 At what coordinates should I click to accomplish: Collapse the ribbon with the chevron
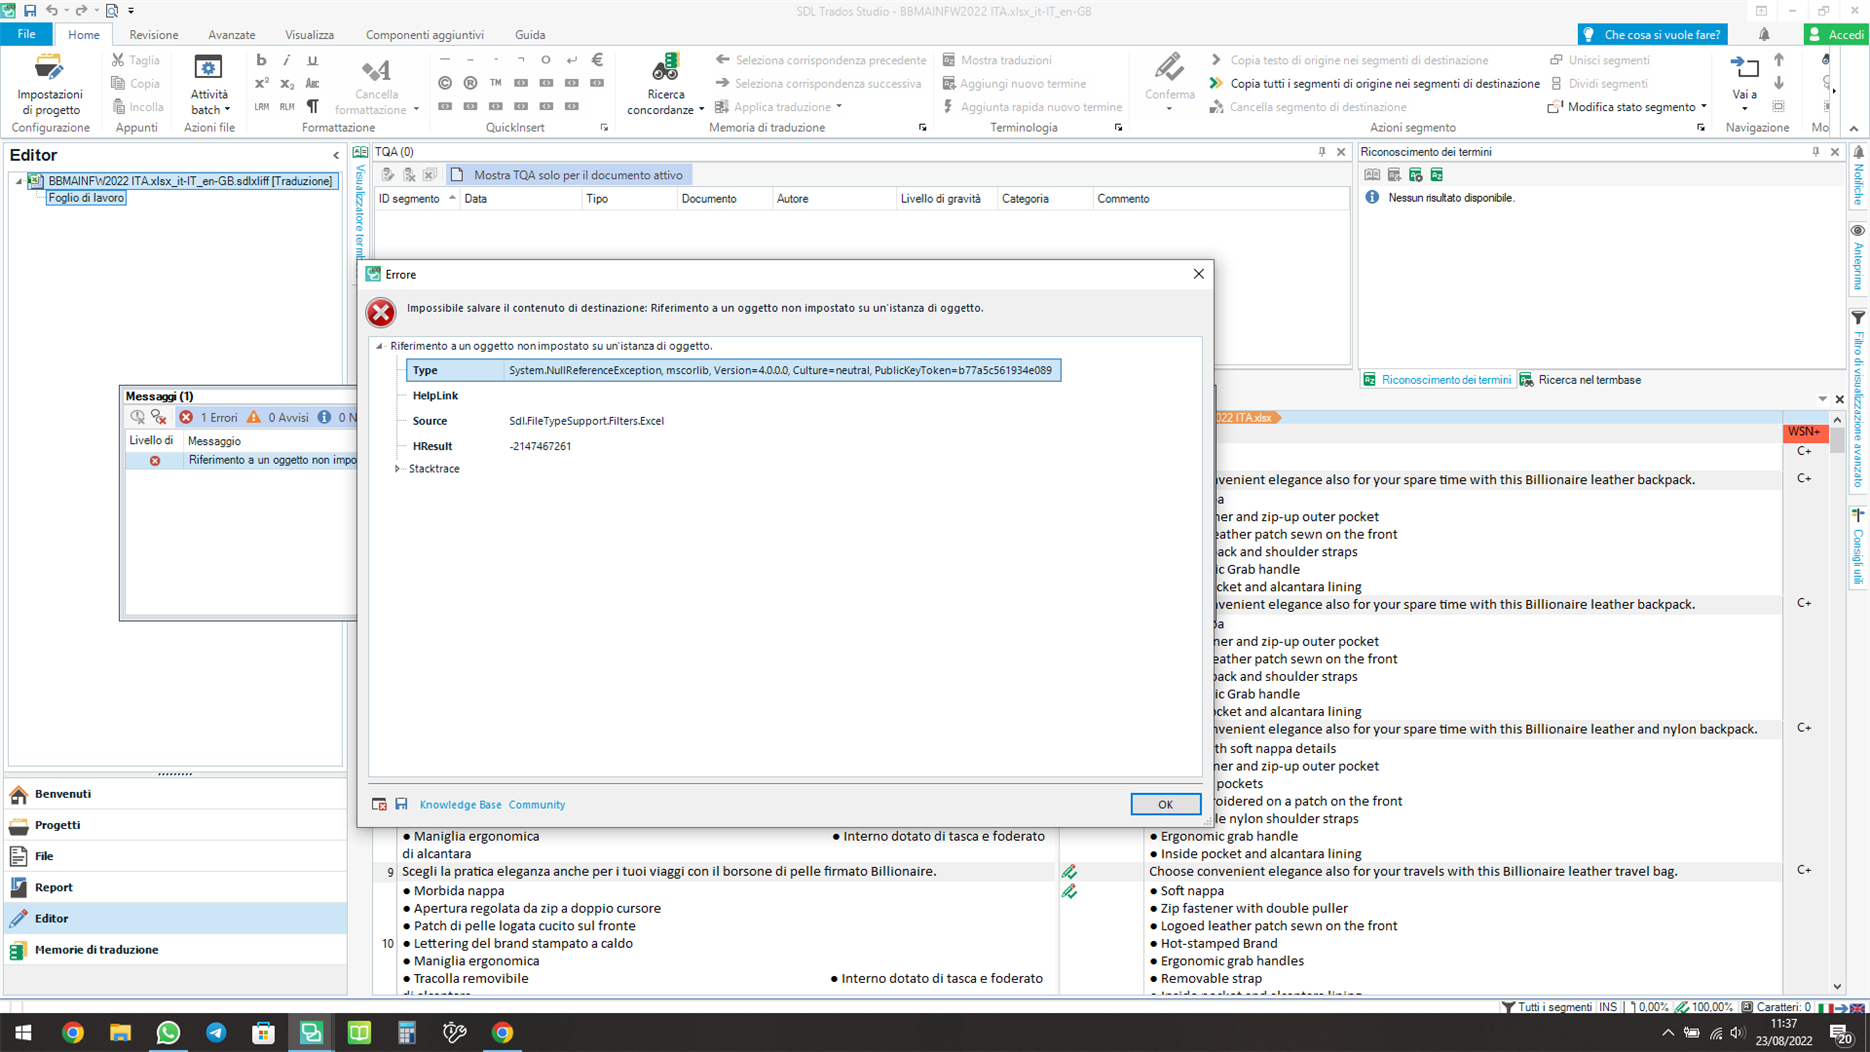1853,128
